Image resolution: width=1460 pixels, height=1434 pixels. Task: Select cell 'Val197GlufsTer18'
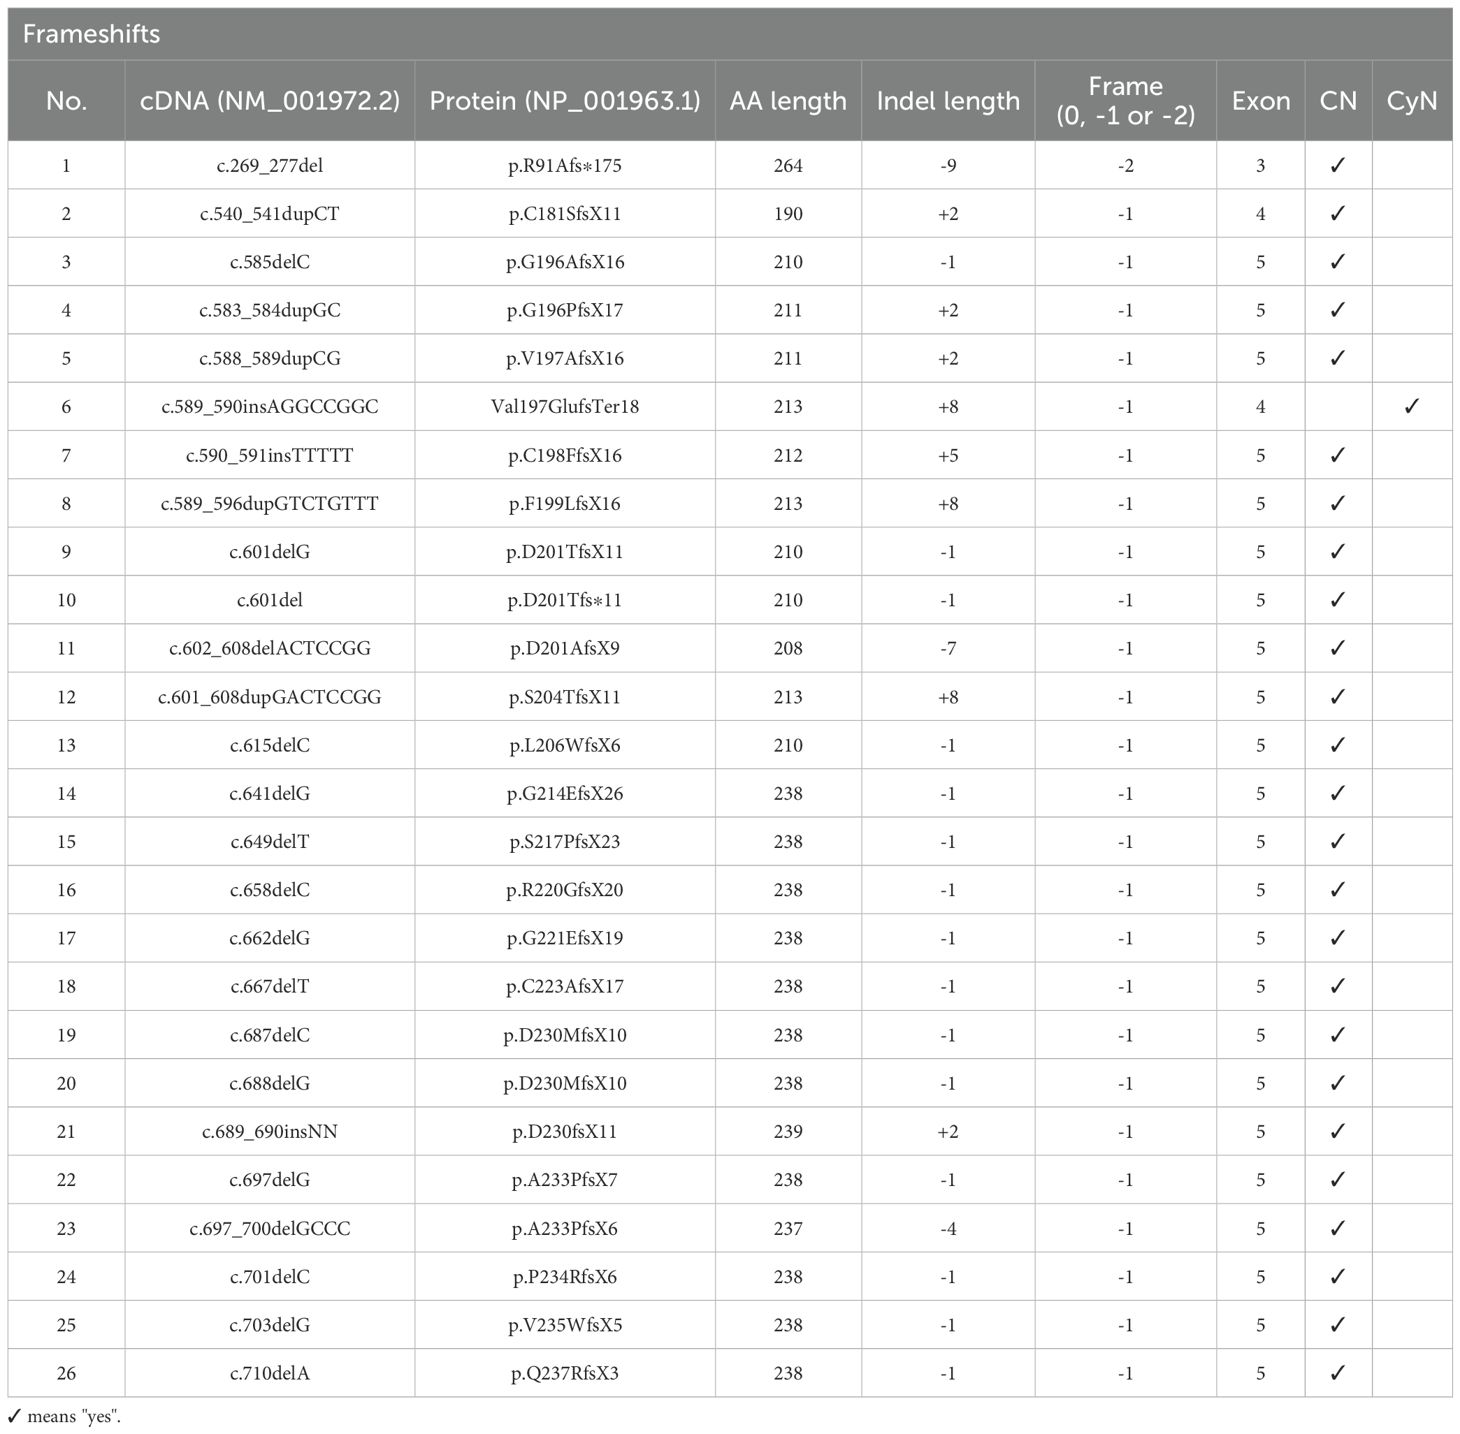coord(565,407)
